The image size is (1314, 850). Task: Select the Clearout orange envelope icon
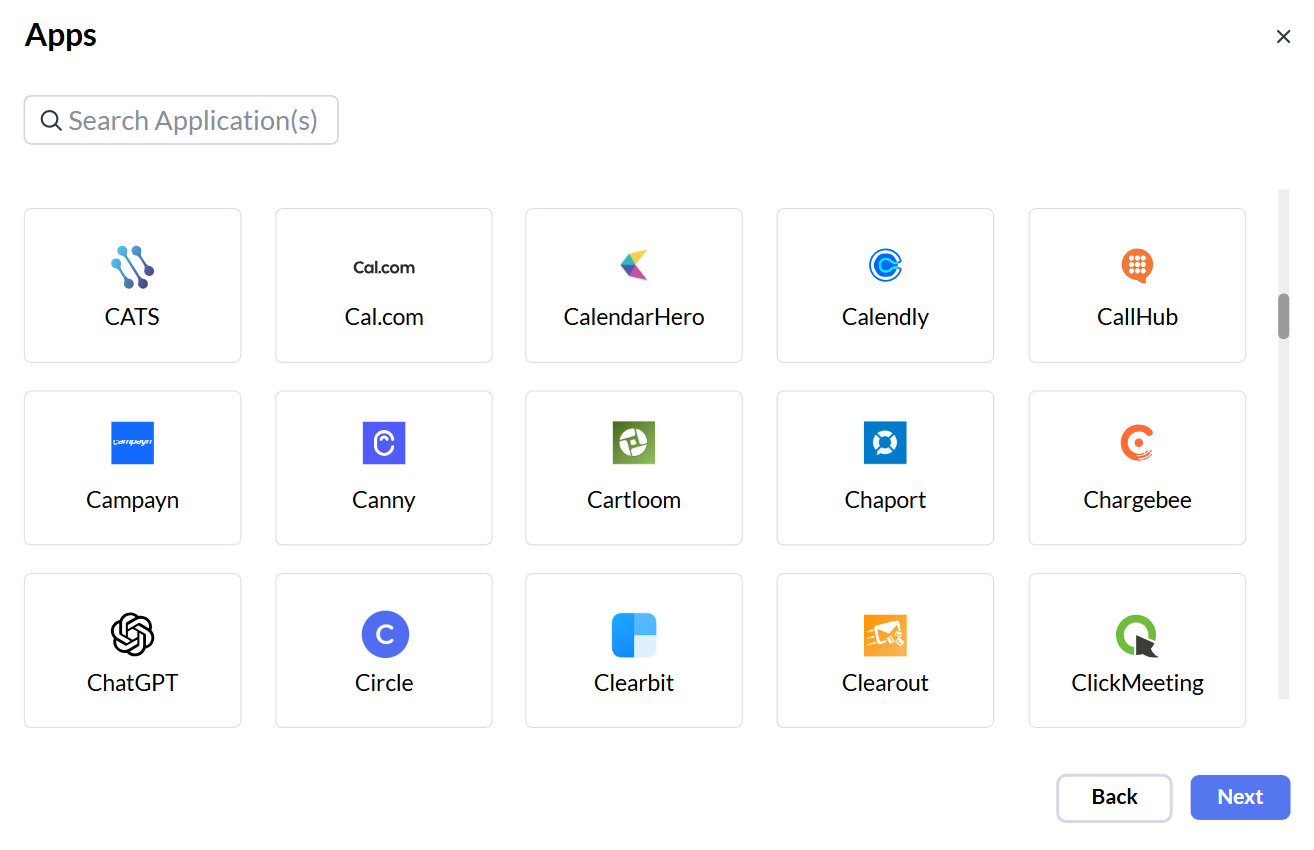(x=885, y=635)
